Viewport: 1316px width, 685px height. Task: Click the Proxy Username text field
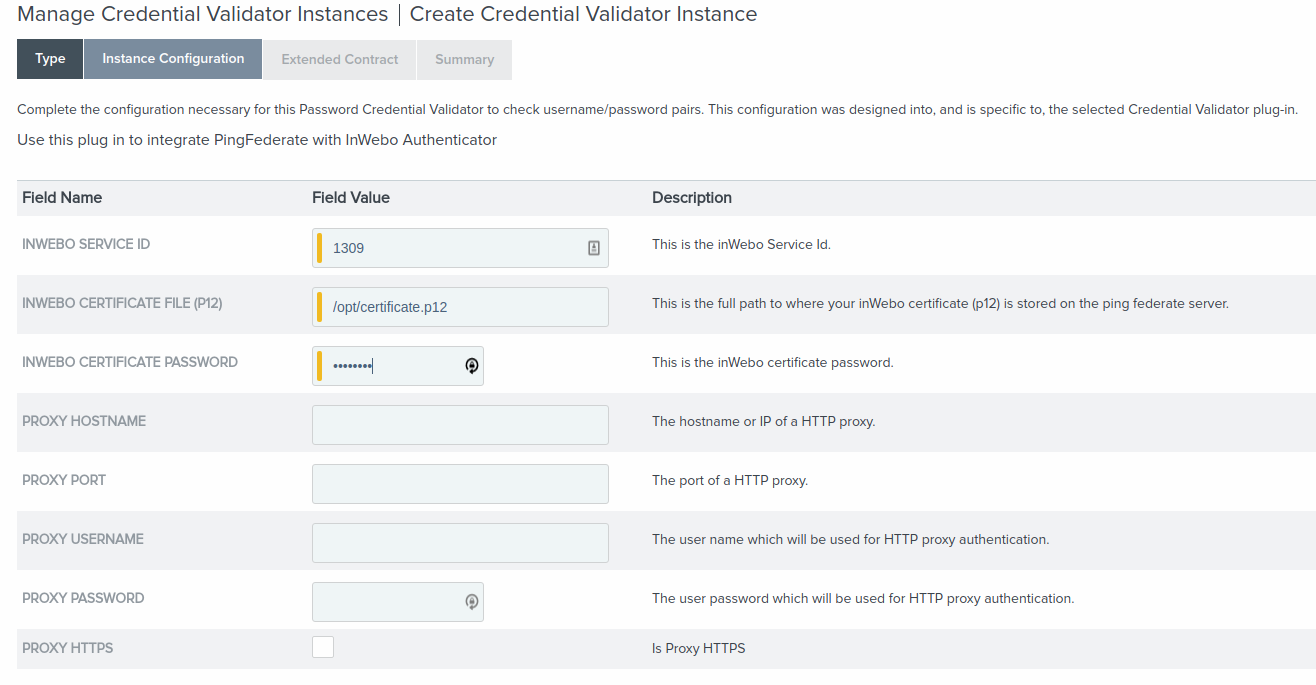pos(460,543)
